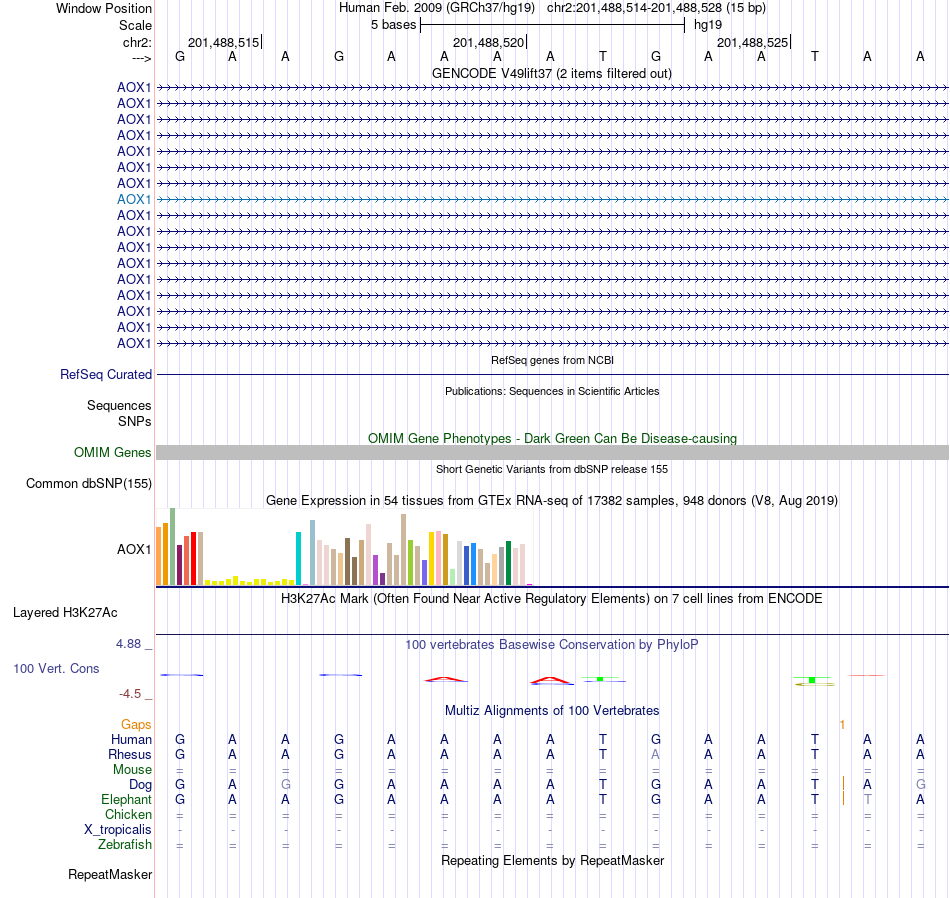Click the Rhesus alignment row label
Image resolution: width=950 pixels, height=898 pixels.
(x=130, y=754)
